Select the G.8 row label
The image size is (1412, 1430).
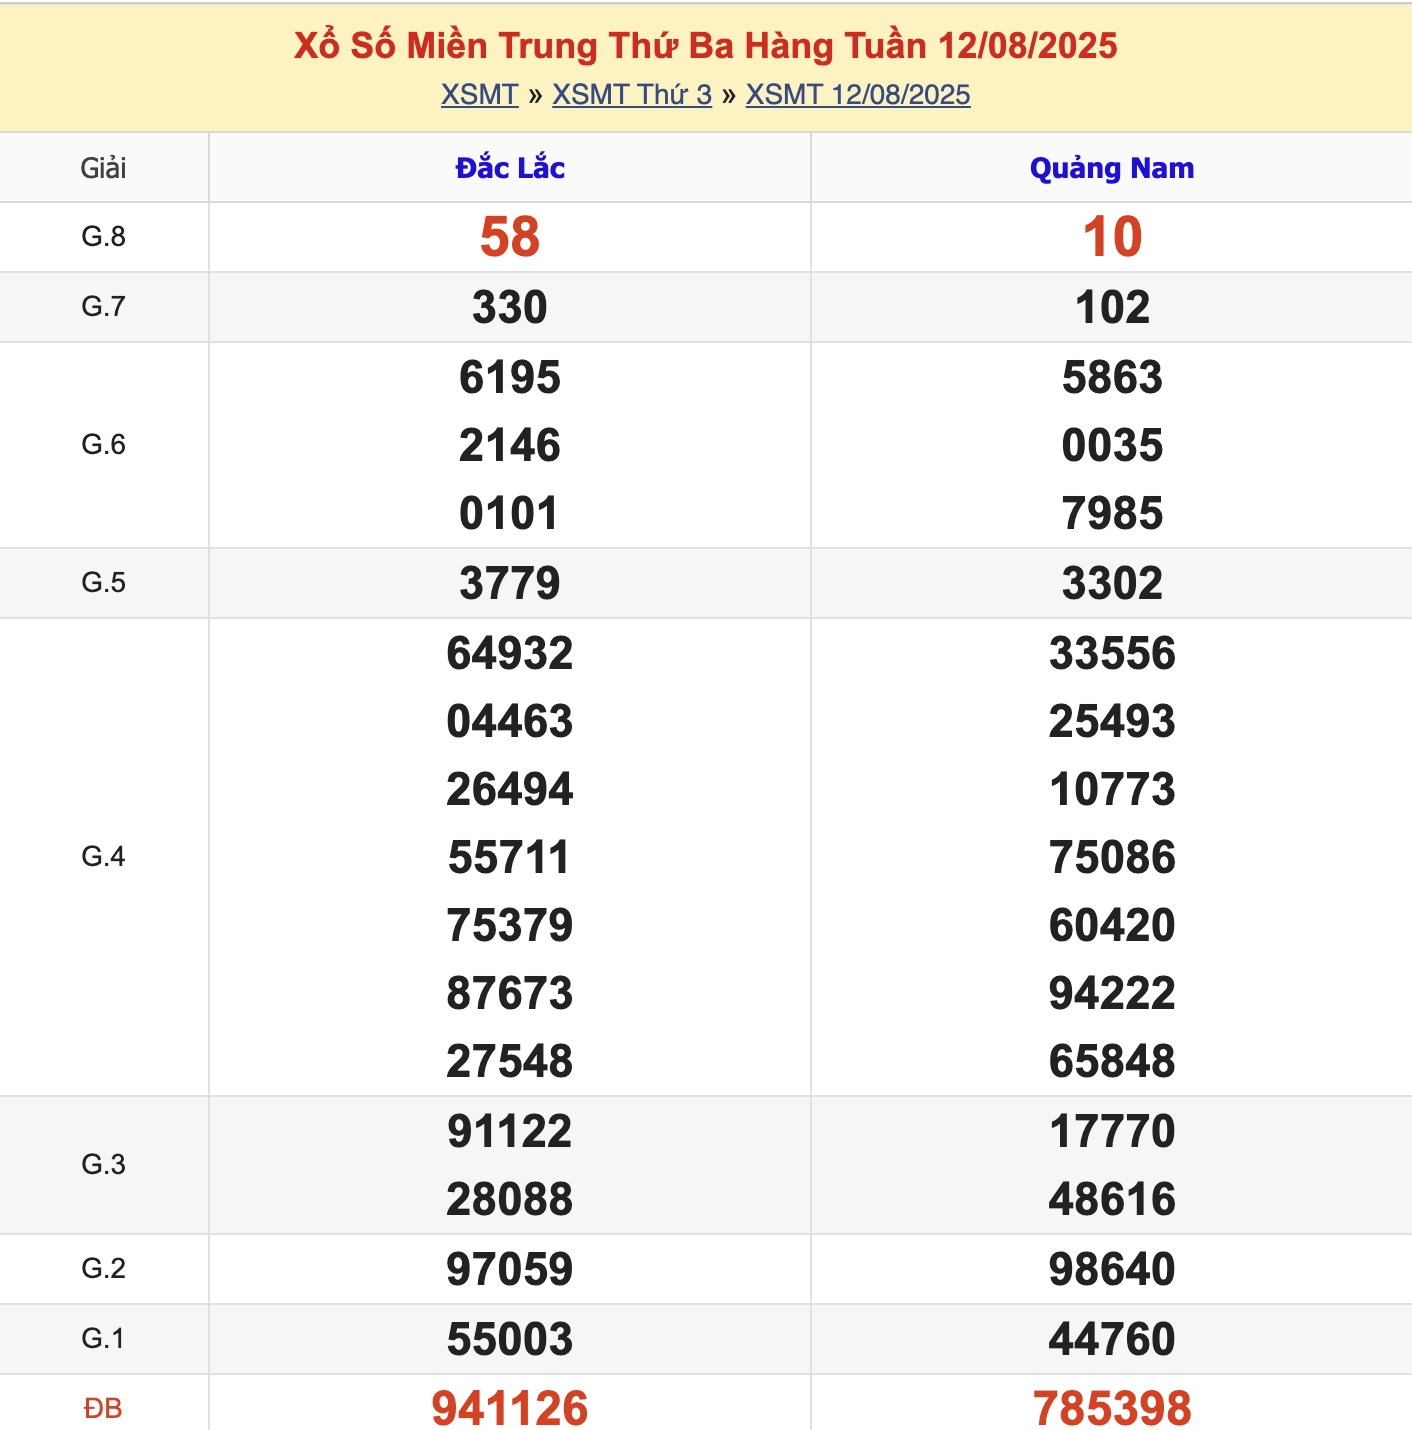point(104,237)
